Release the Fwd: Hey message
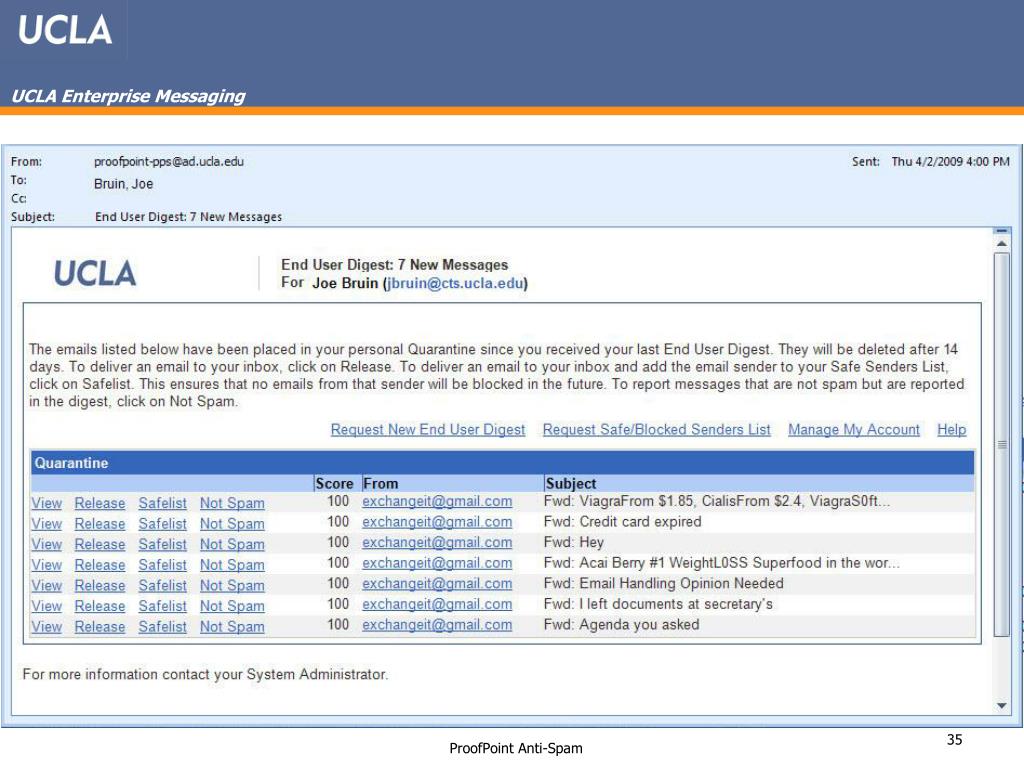This screenshot has width=1024, height=768. pyautogui.click(x=99, y=545)
